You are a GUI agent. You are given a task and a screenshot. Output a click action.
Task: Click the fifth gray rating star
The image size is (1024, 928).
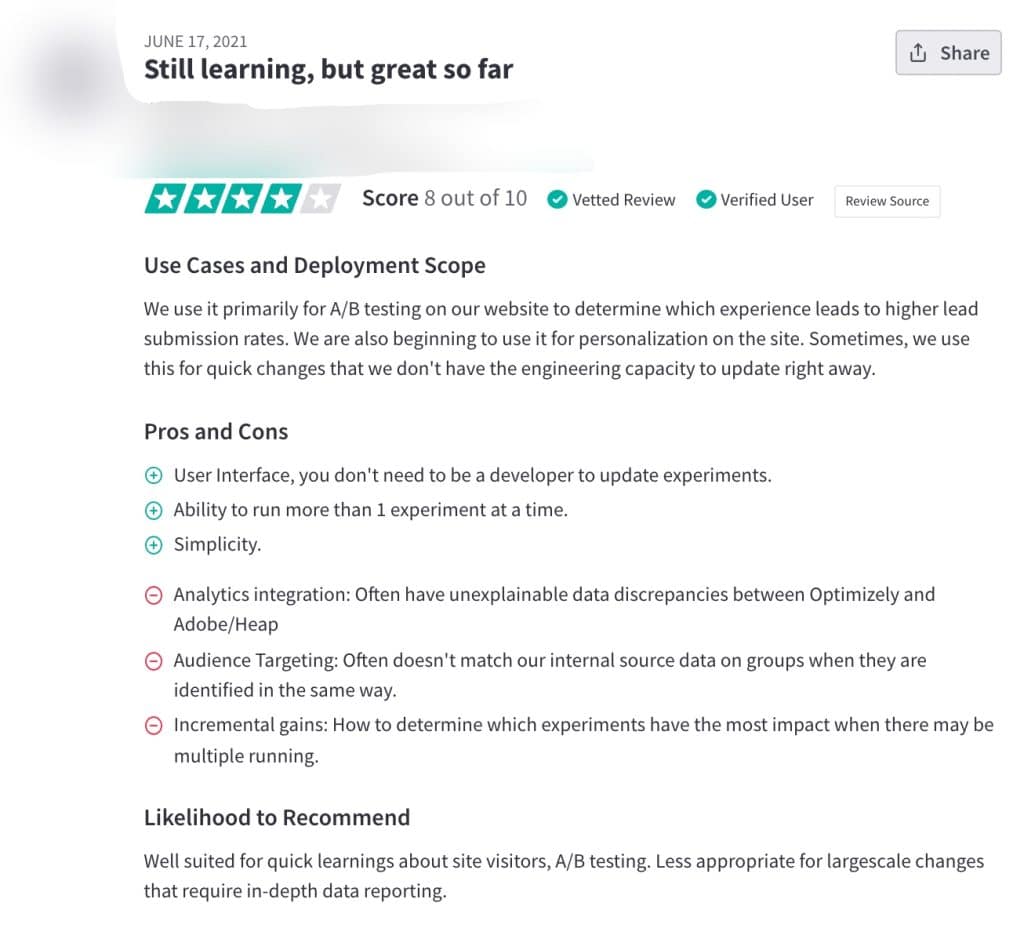click(x=319, y=200)
